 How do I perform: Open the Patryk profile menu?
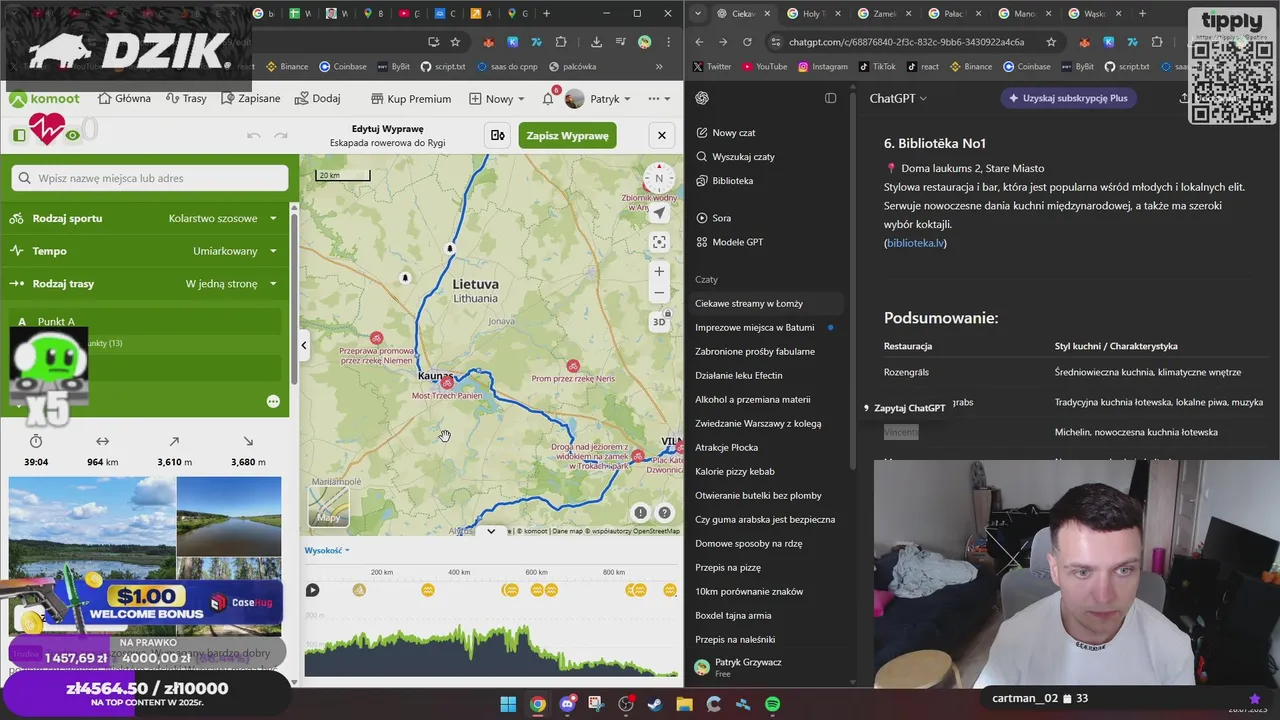coord(598,99)
